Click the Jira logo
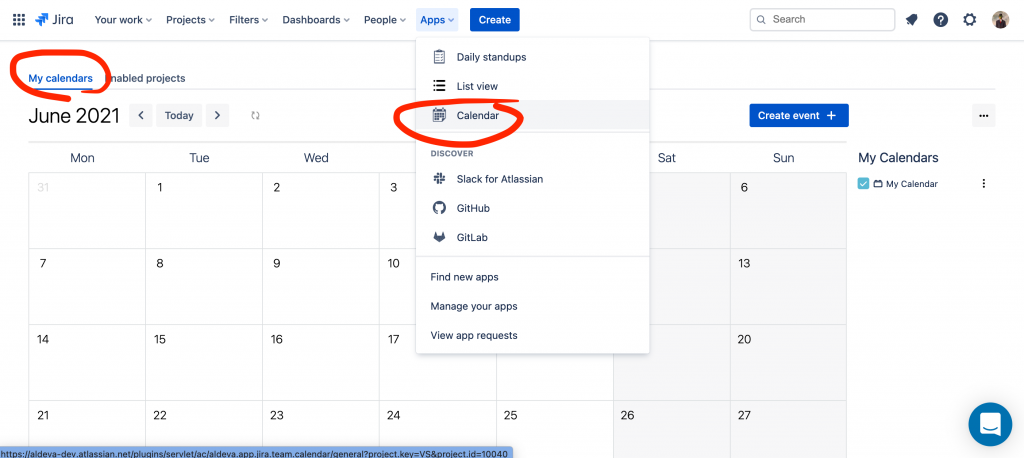 (x=54, y=20)
